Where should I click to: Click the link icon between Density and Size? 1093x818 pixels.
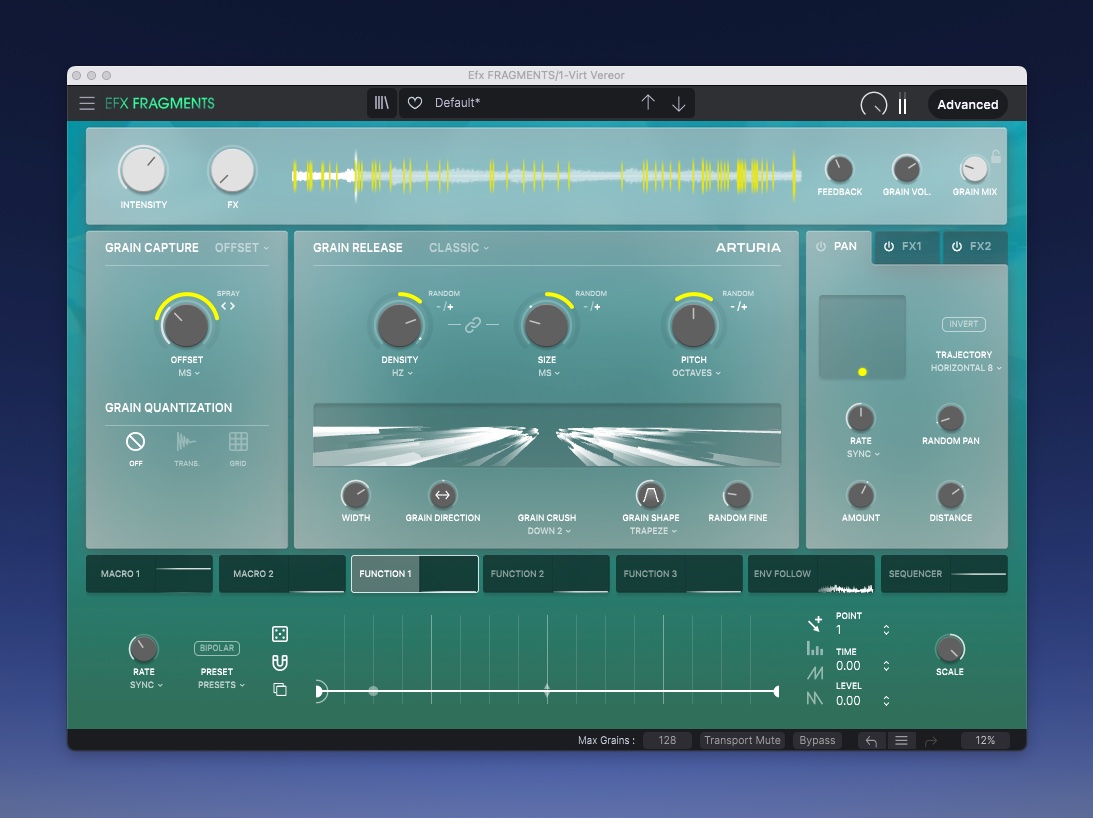tap(473, 325)
